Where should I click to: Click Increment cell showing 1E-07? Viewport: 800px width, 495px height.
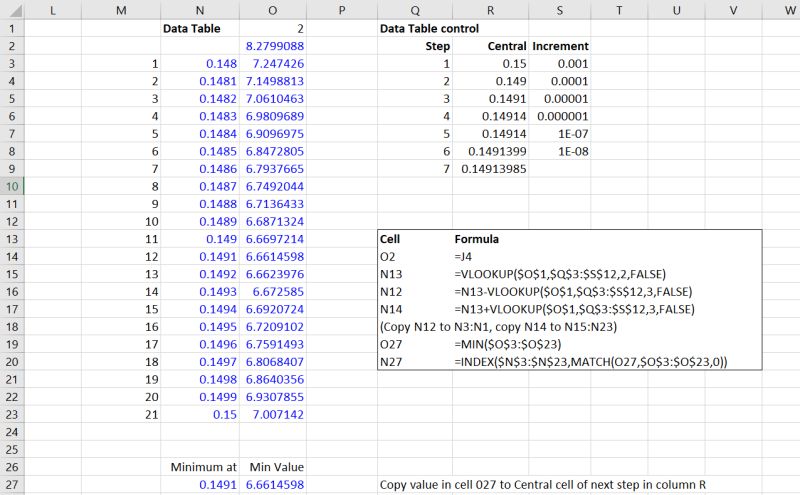pos(560,134)
